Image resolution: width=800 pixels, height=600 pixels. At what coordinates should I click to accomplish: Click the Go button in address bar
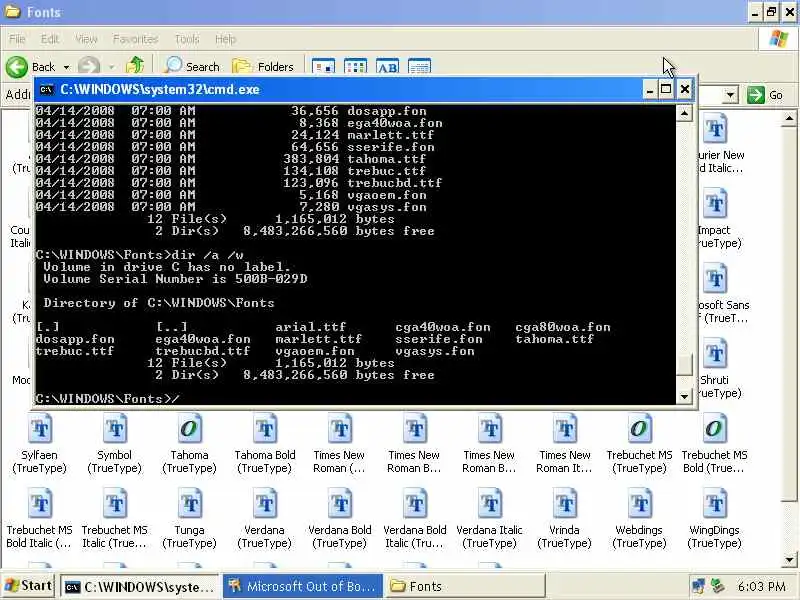point(765,95)
